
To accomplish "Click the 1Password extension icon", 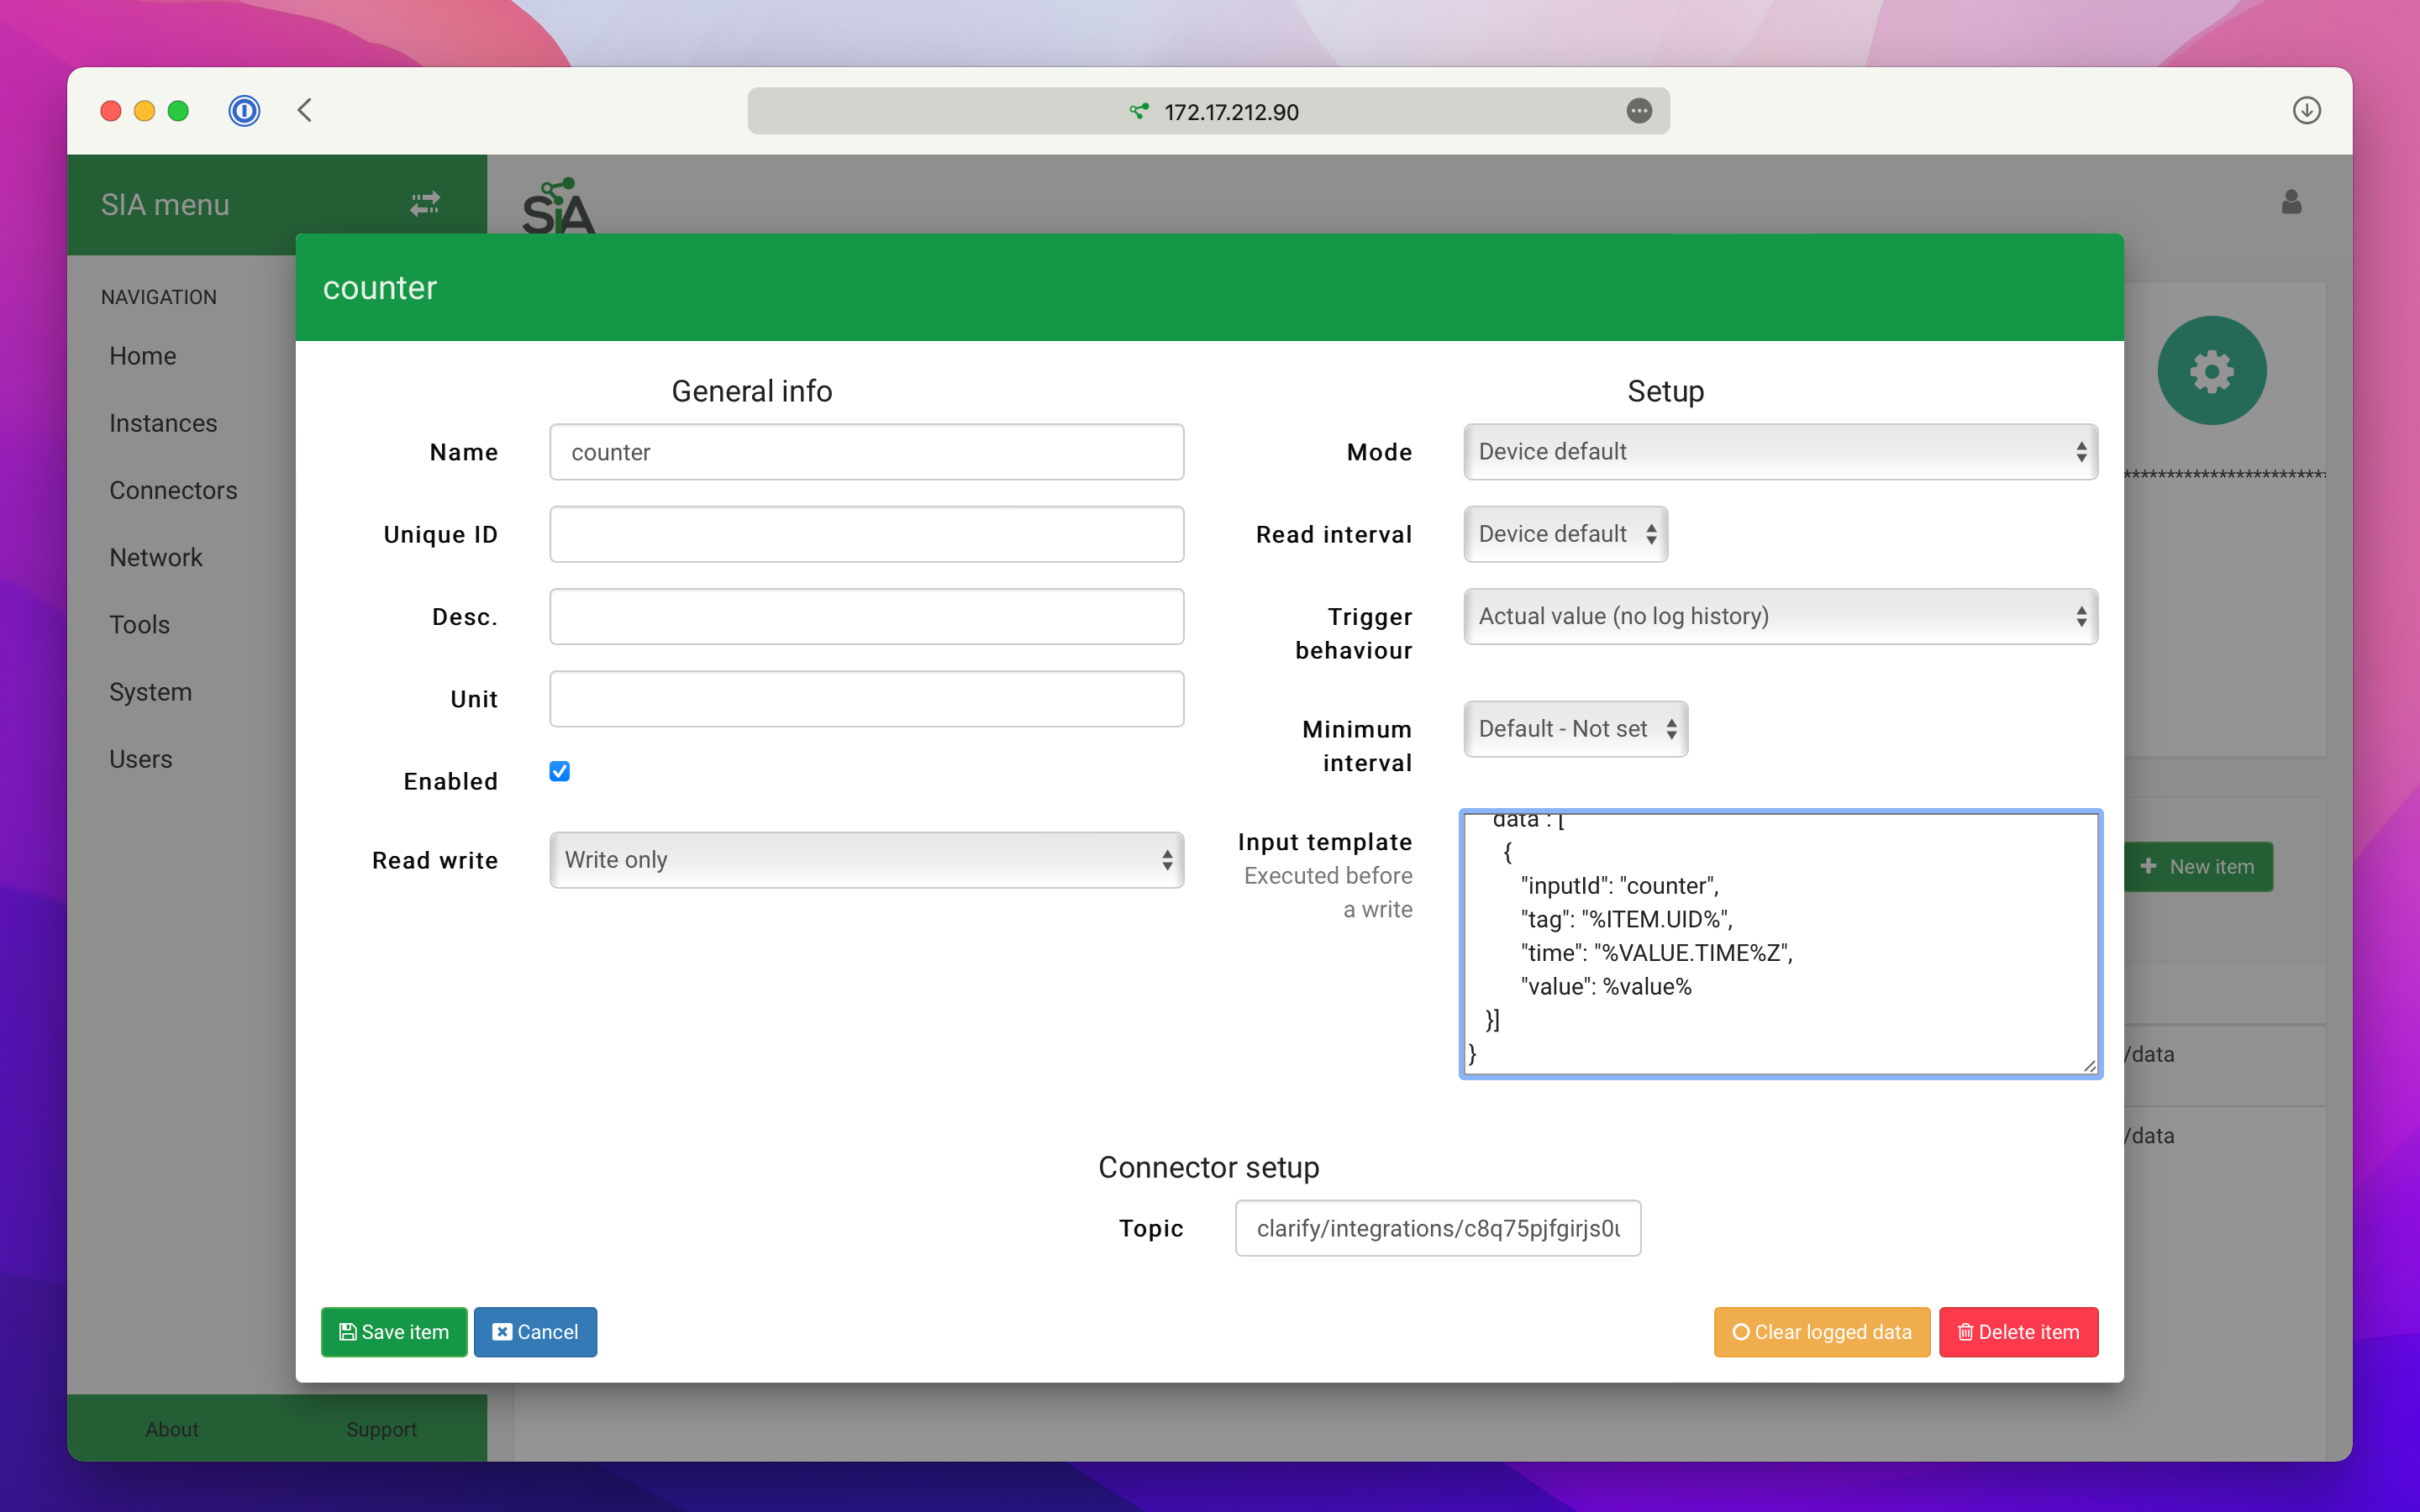I will (x=244, y=110).
